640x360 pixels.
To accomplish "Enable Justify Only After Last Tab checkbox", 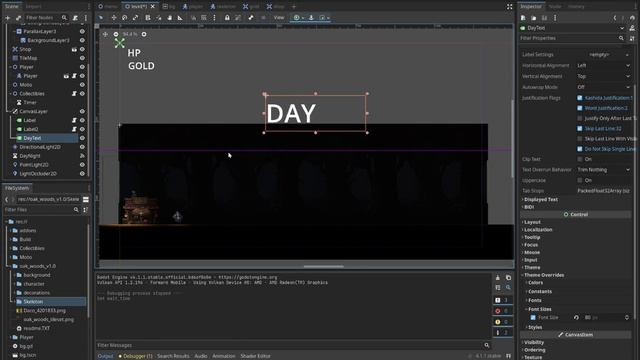I will (580, 118).
